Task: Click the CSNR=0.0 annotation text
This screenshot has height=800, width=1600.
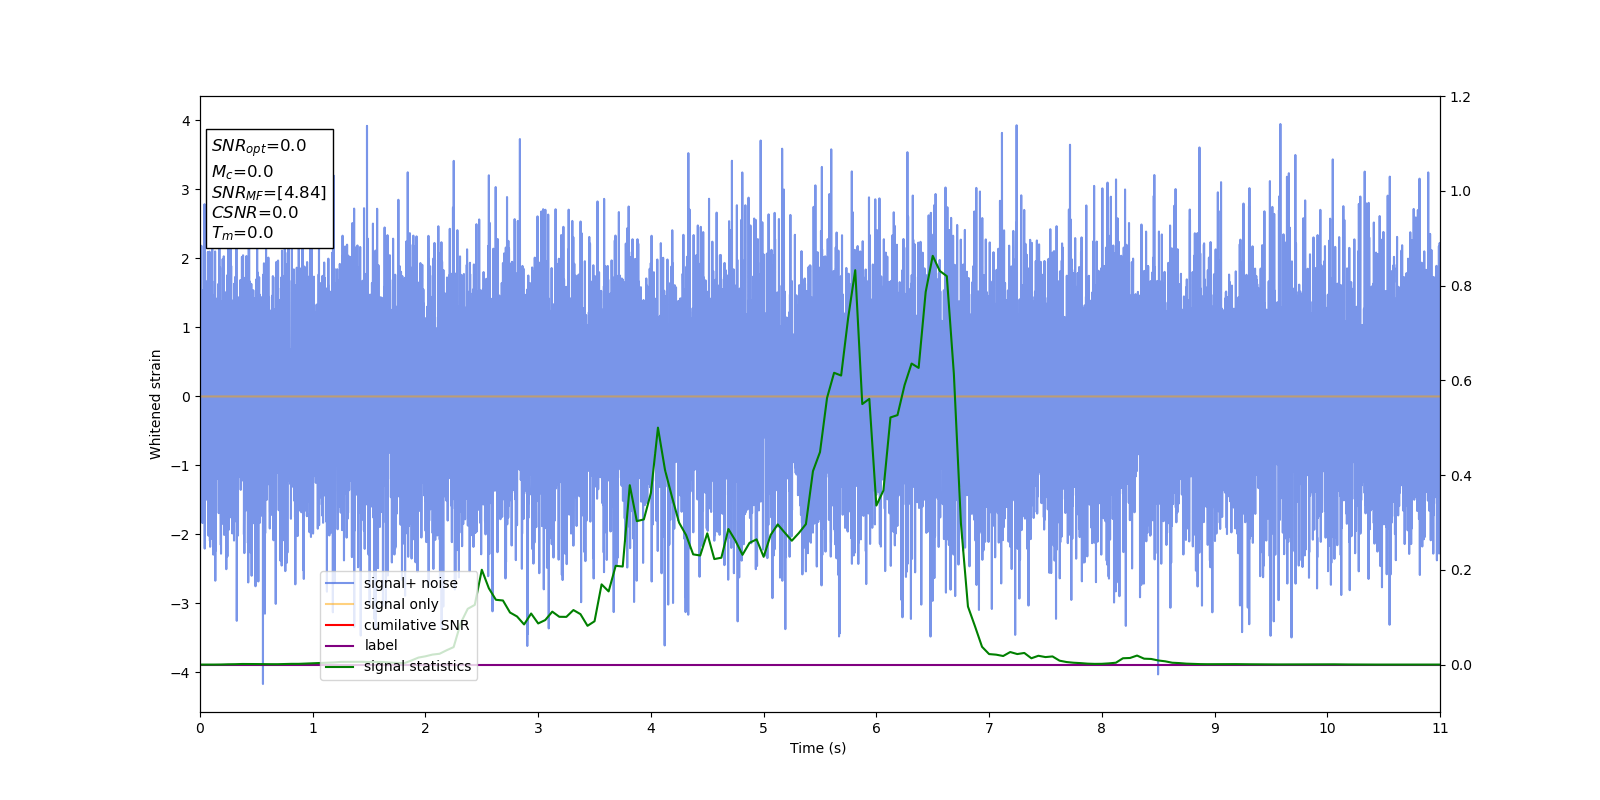Action: (255, 213)
